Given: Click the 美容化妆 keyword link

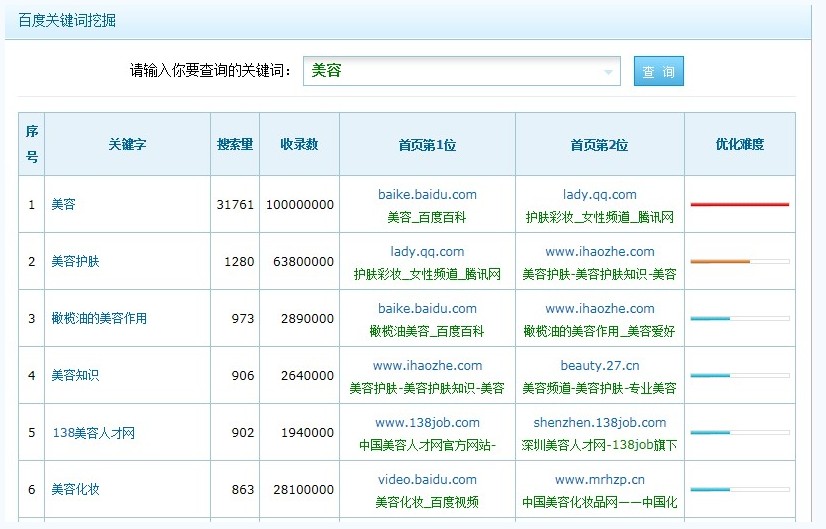Looking at the screenshot, I should tap(76, 490).
